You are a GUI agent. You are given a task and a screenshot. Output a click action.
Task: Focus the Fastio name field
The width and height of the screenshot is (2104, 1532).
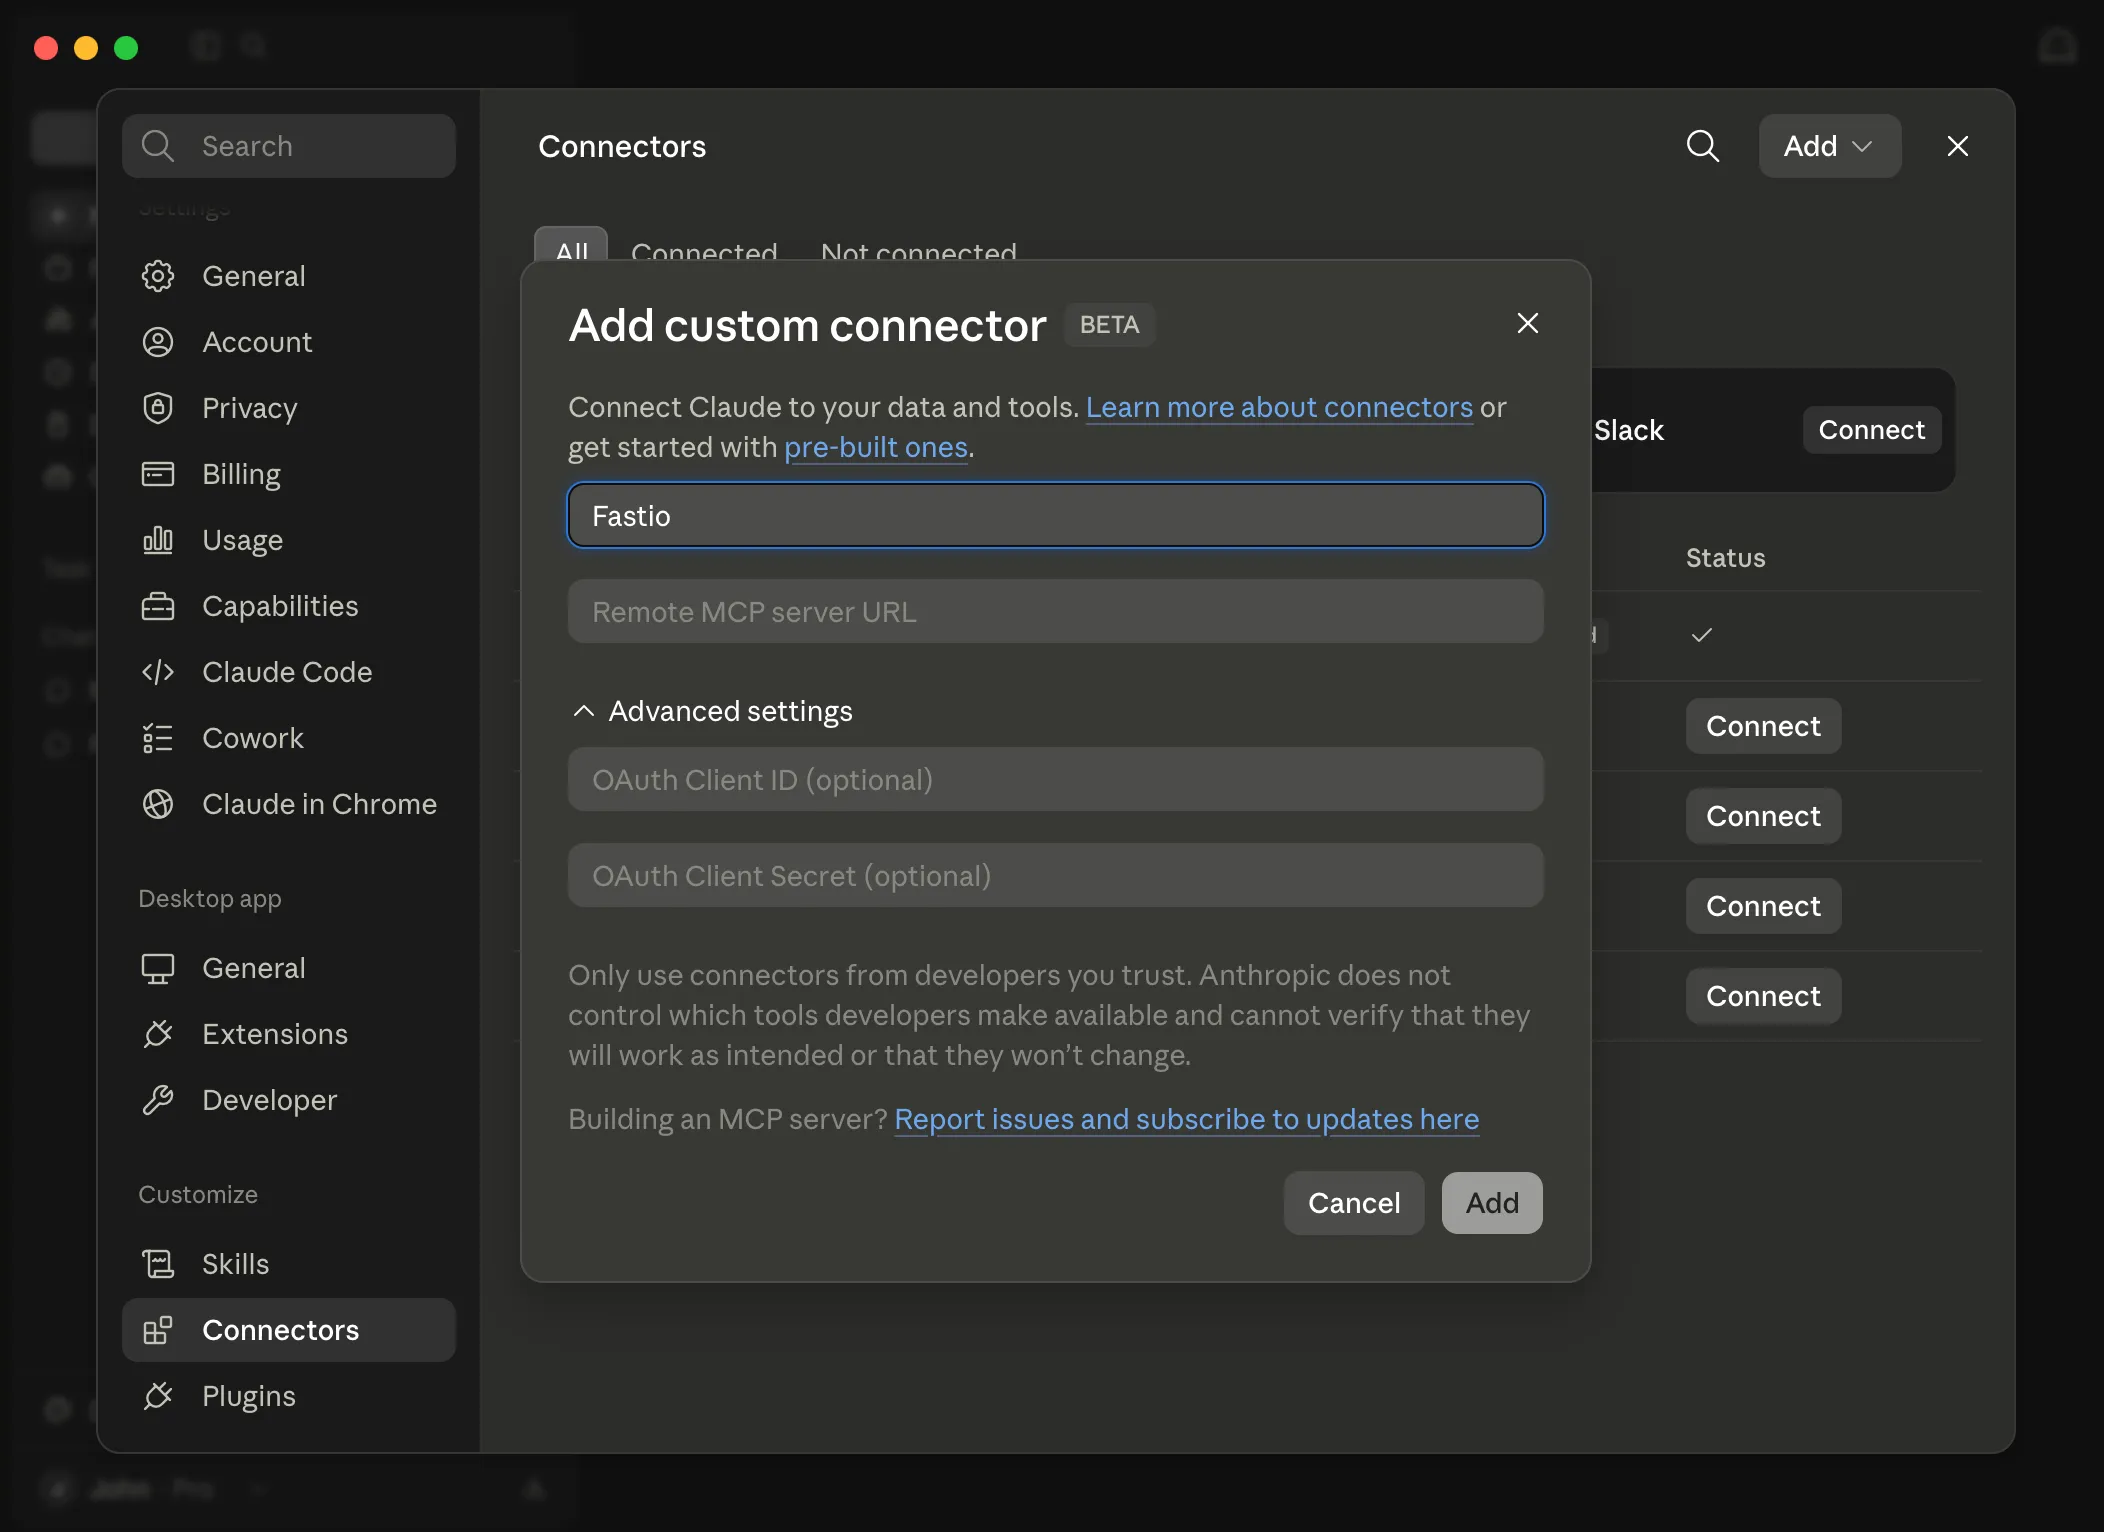(x=1055, y=516)
